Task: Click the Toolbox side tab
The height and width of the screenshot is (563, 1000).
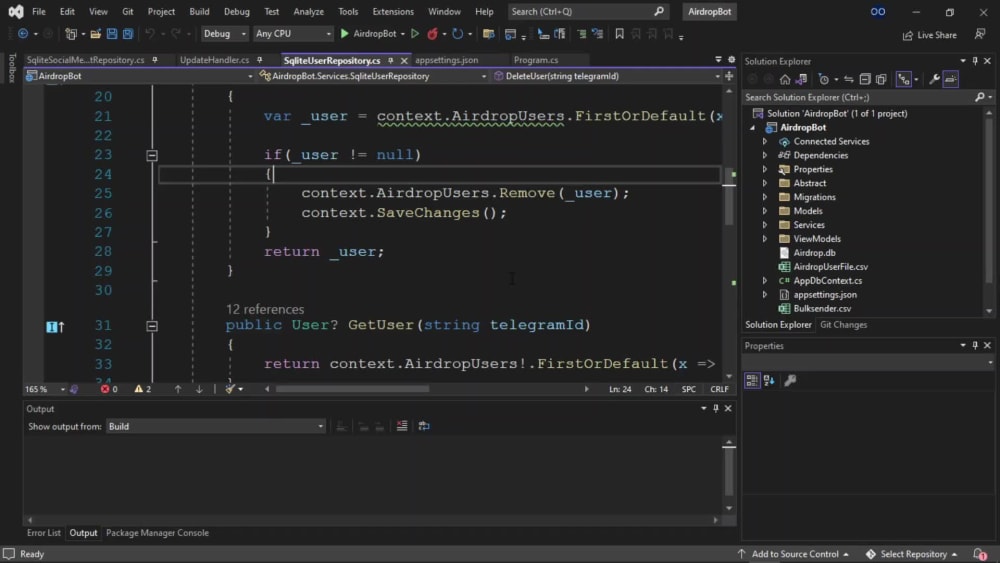Action: coord(11,68)
